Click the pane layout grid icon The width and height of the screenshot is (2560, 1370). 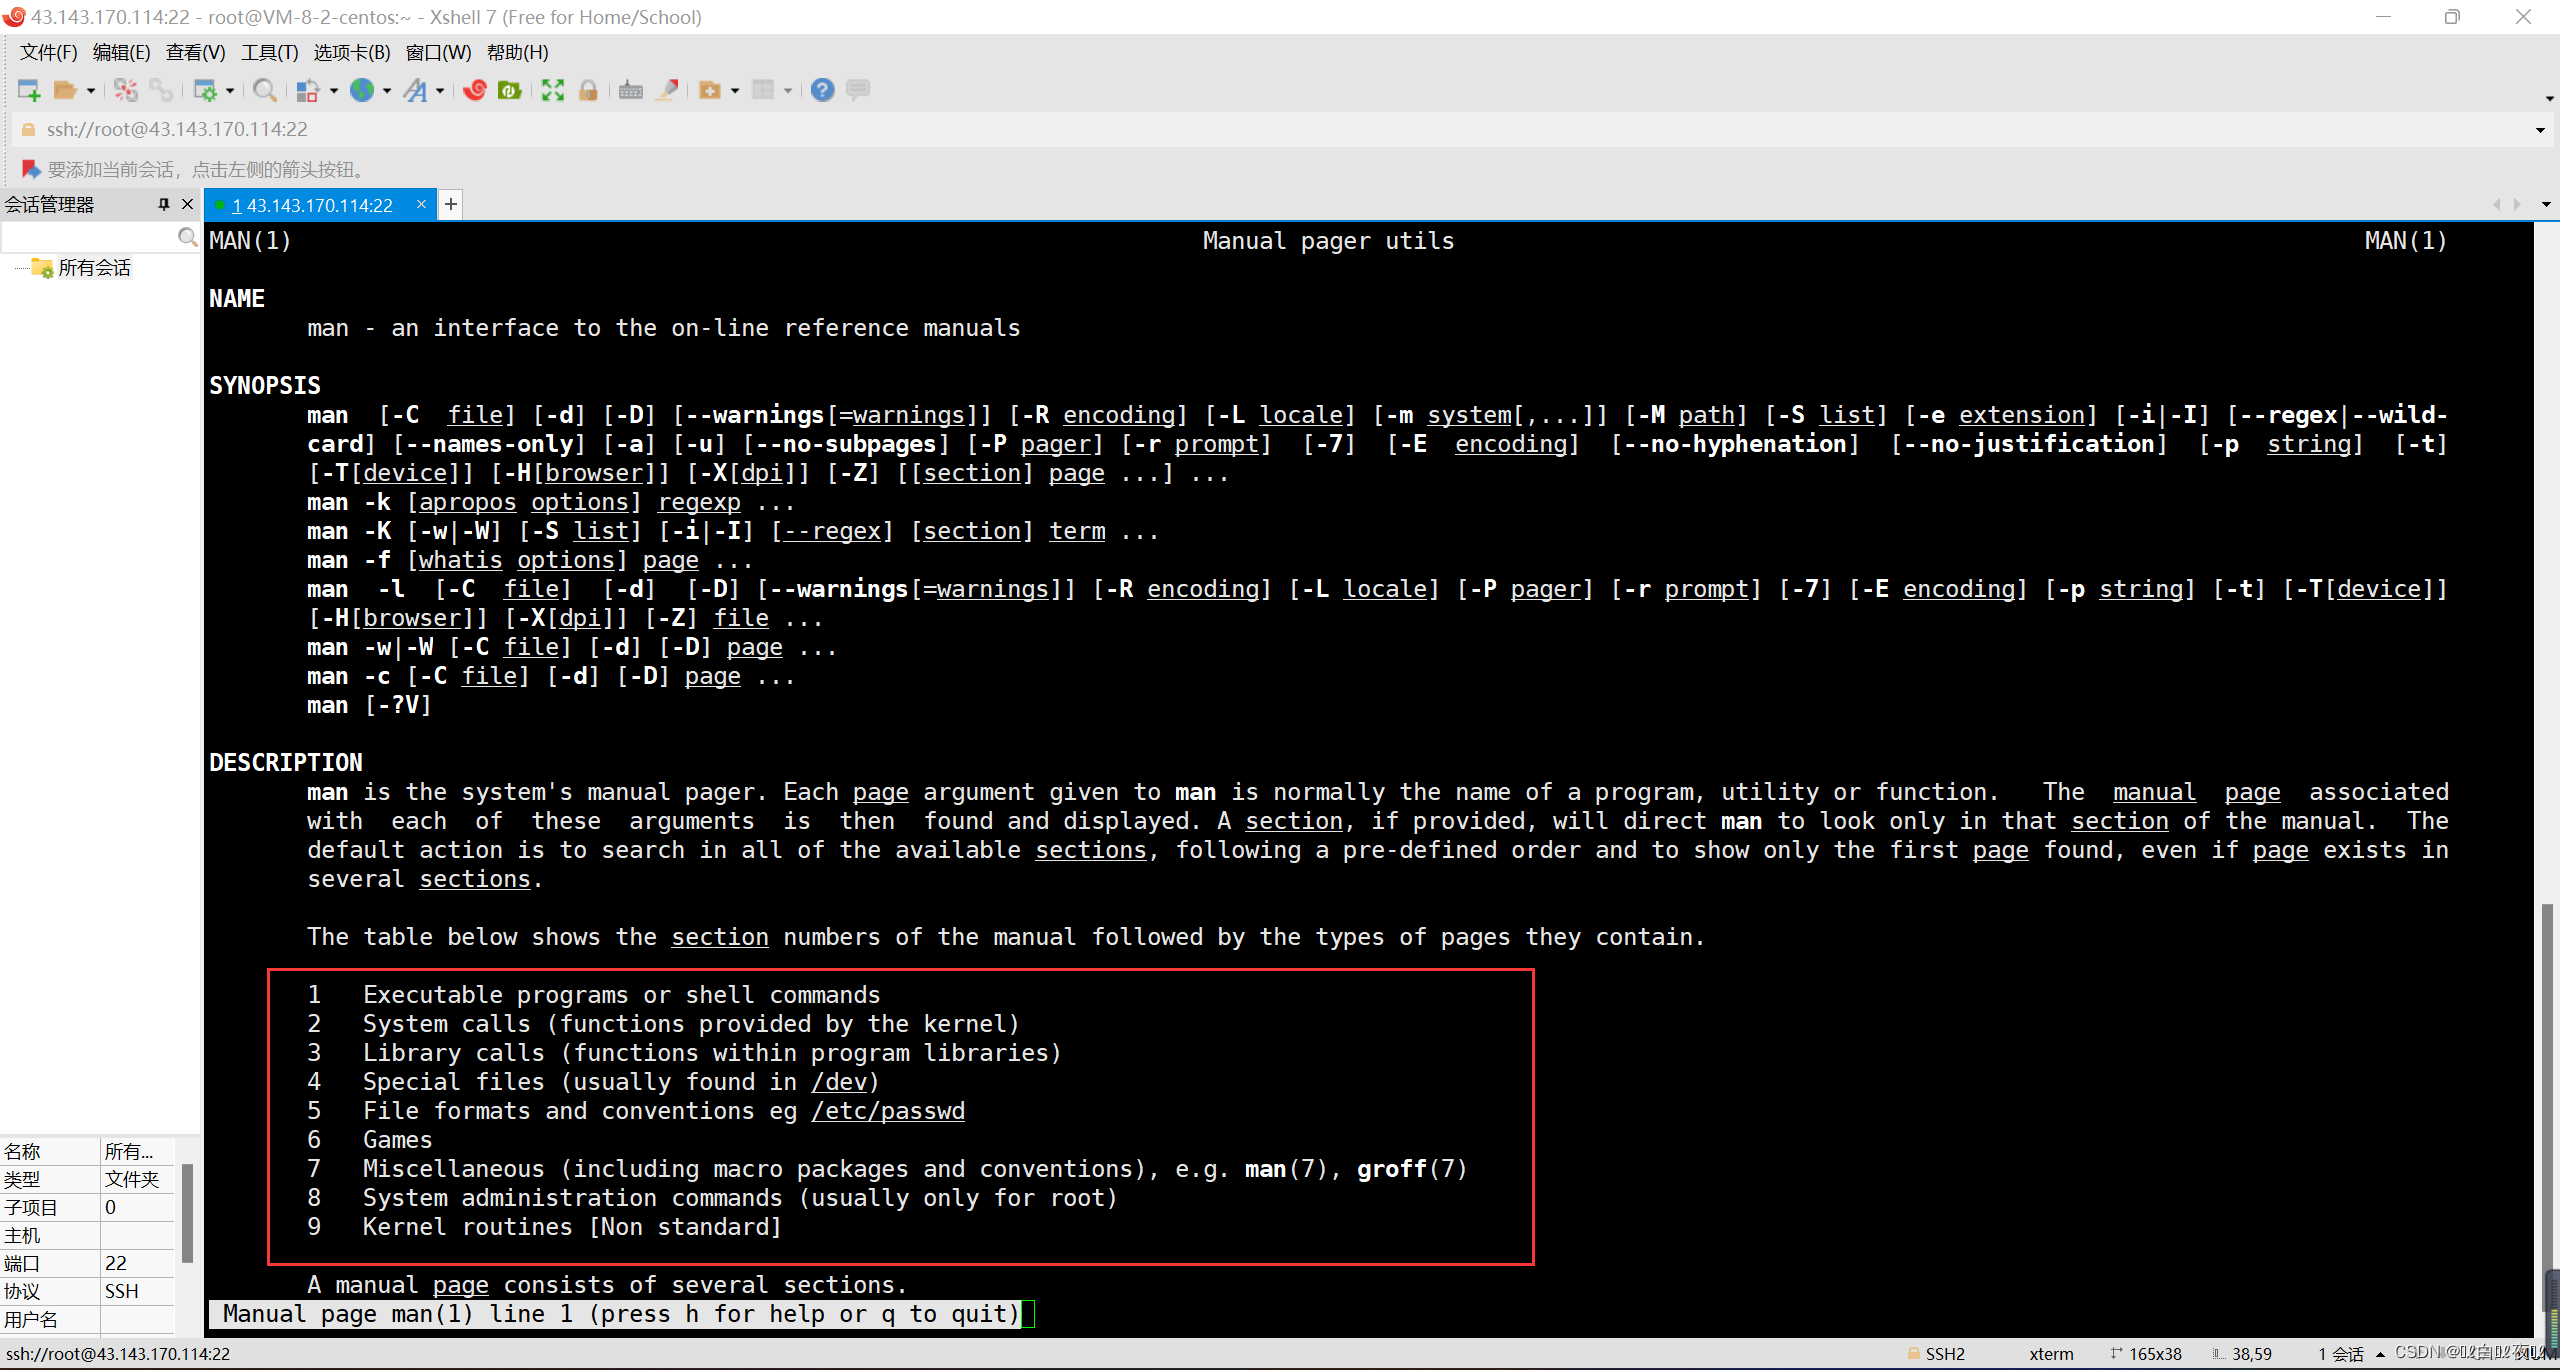pos(763,91)
